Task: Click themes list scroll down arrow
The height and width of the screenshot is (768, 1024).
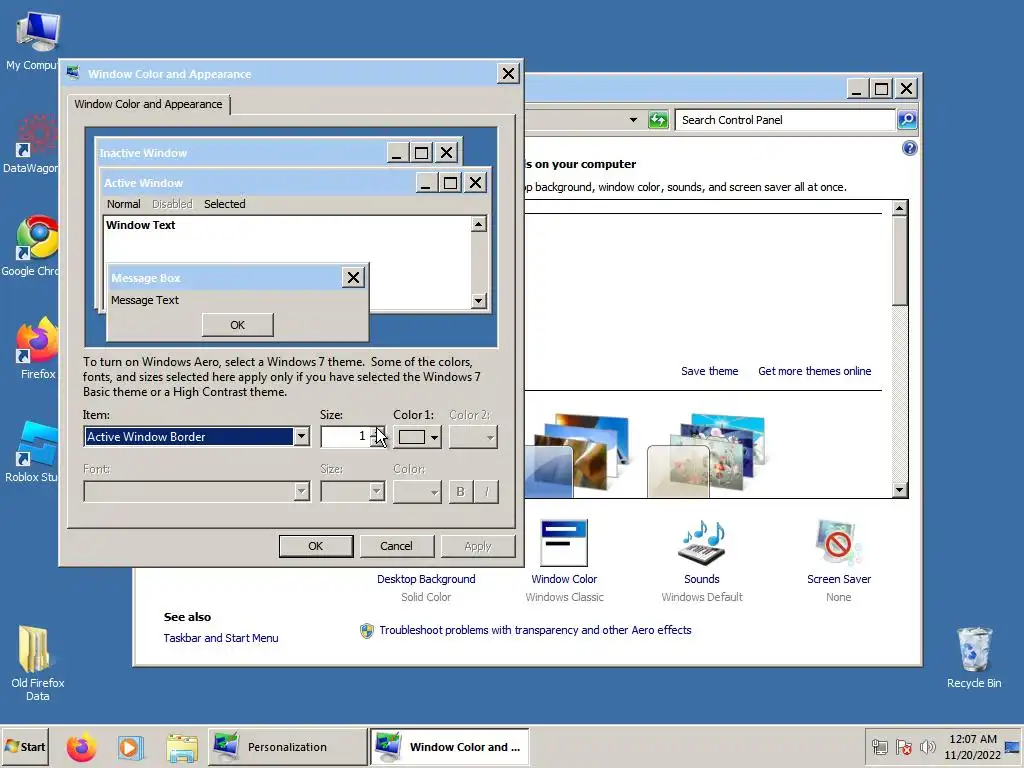Action: pyautogui.click(x=900, y=490)
